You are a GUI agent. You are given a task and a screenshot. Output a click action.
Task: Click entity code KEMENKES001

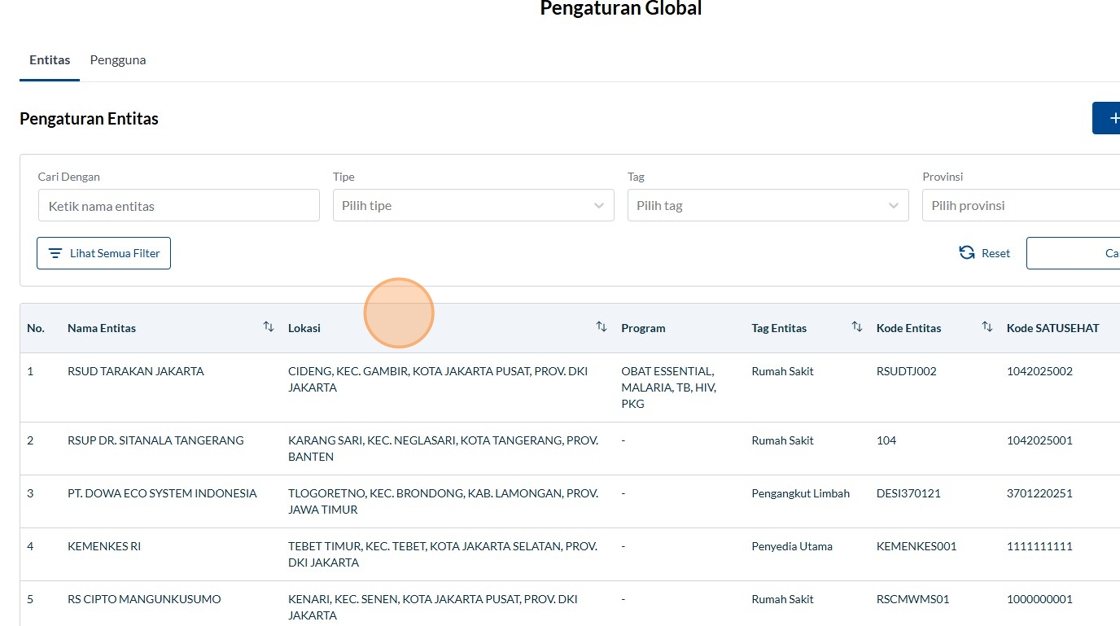pos(916,546)
